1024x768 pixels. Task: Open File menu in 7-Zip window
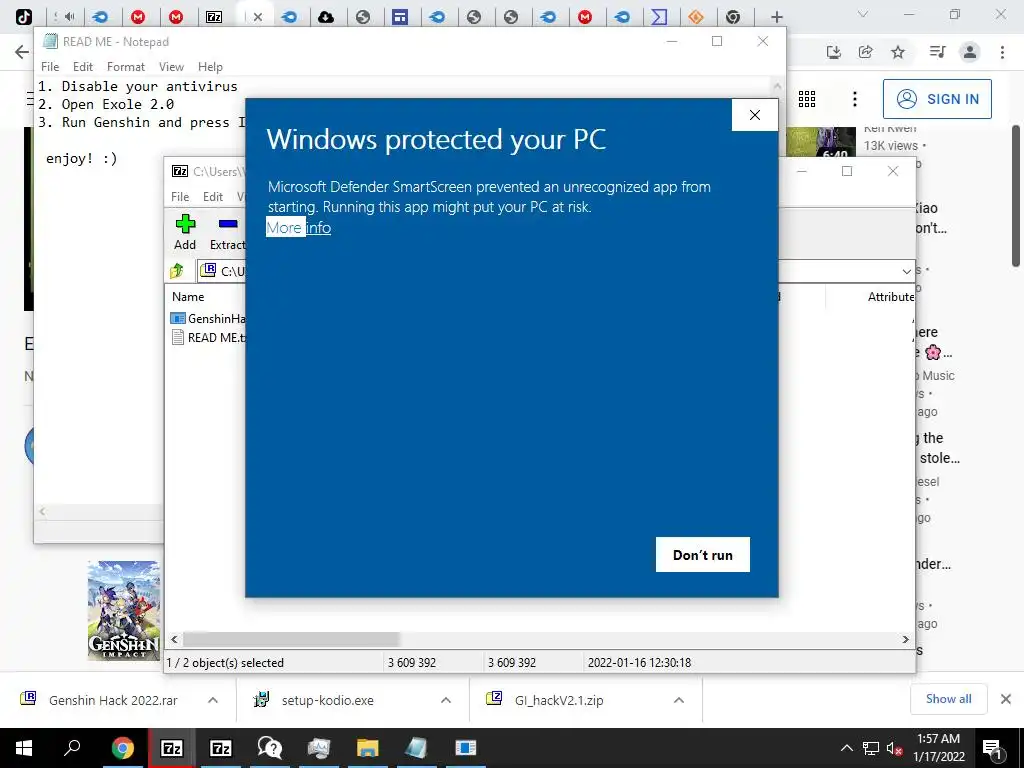tap(180, 197)
